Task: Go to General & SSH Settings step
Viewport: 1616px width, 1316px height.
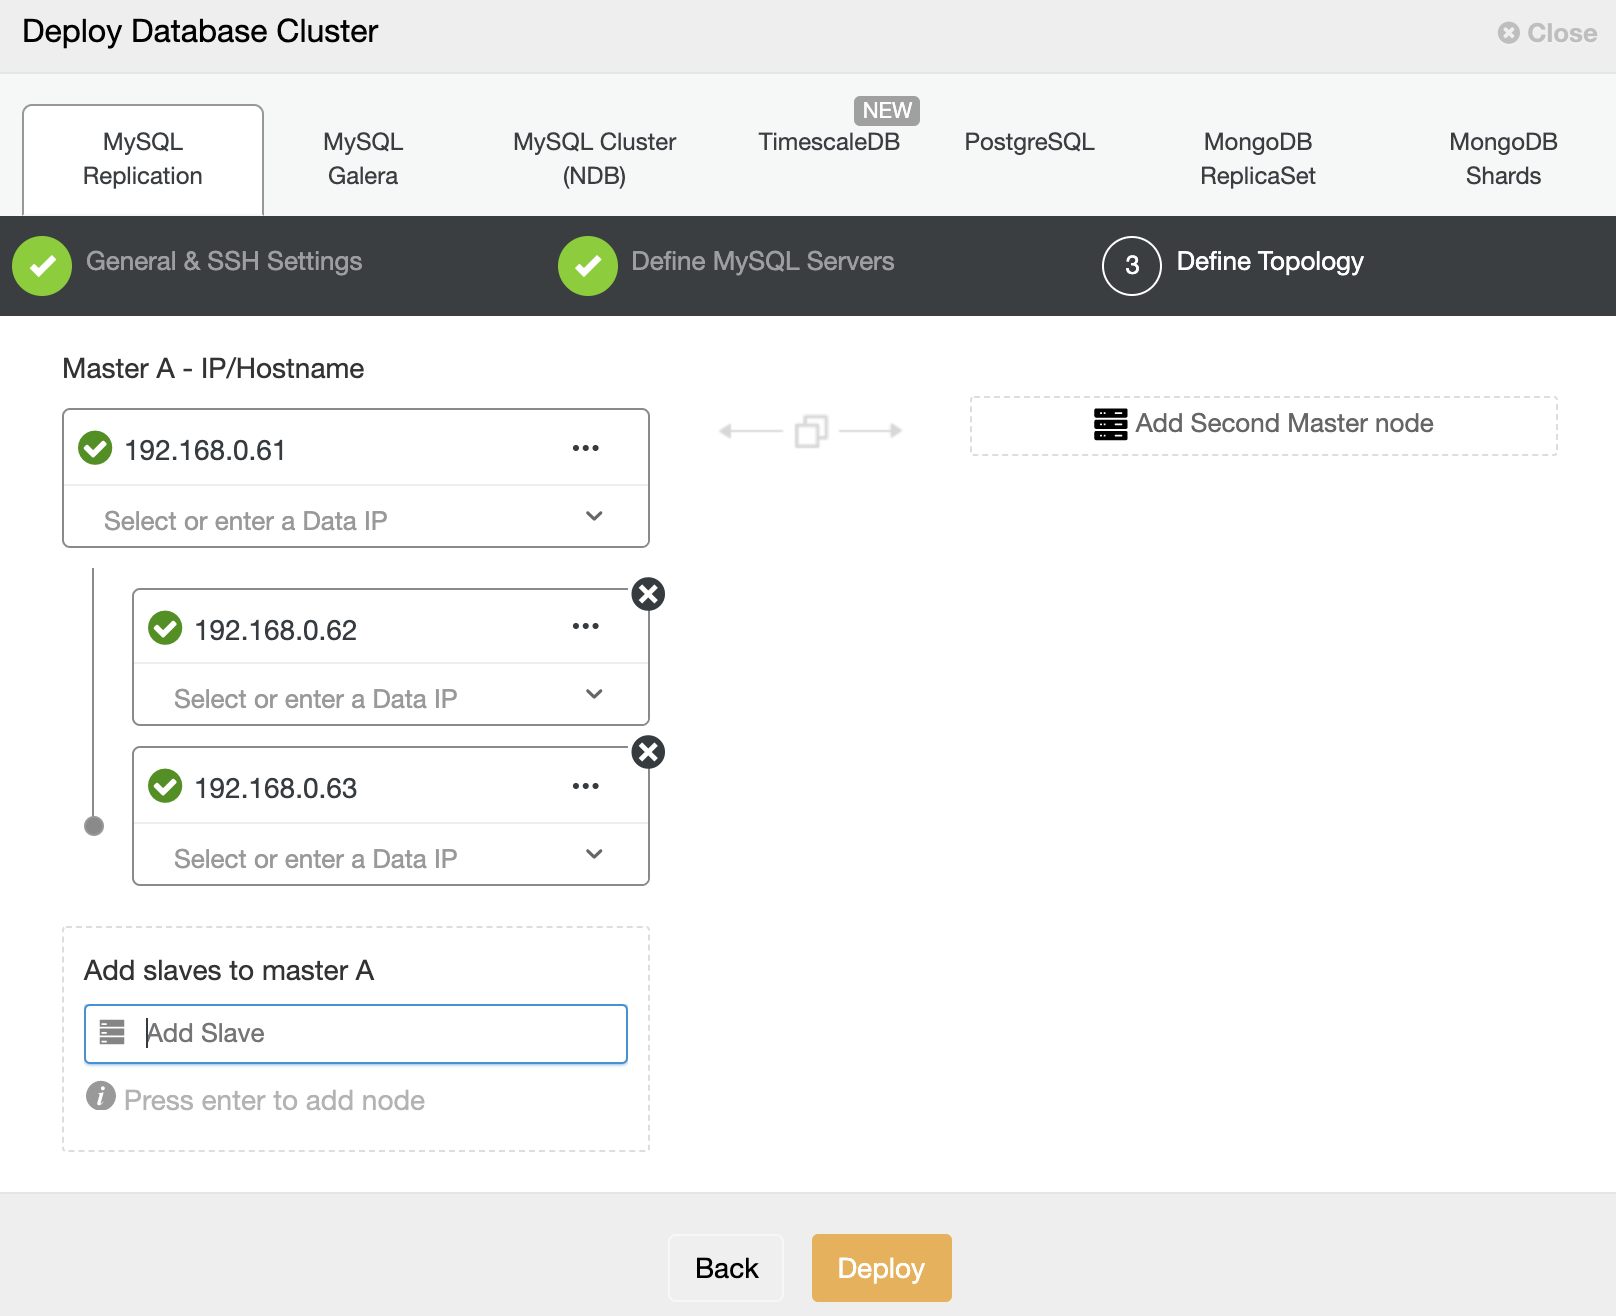Action: pos(224,262)
